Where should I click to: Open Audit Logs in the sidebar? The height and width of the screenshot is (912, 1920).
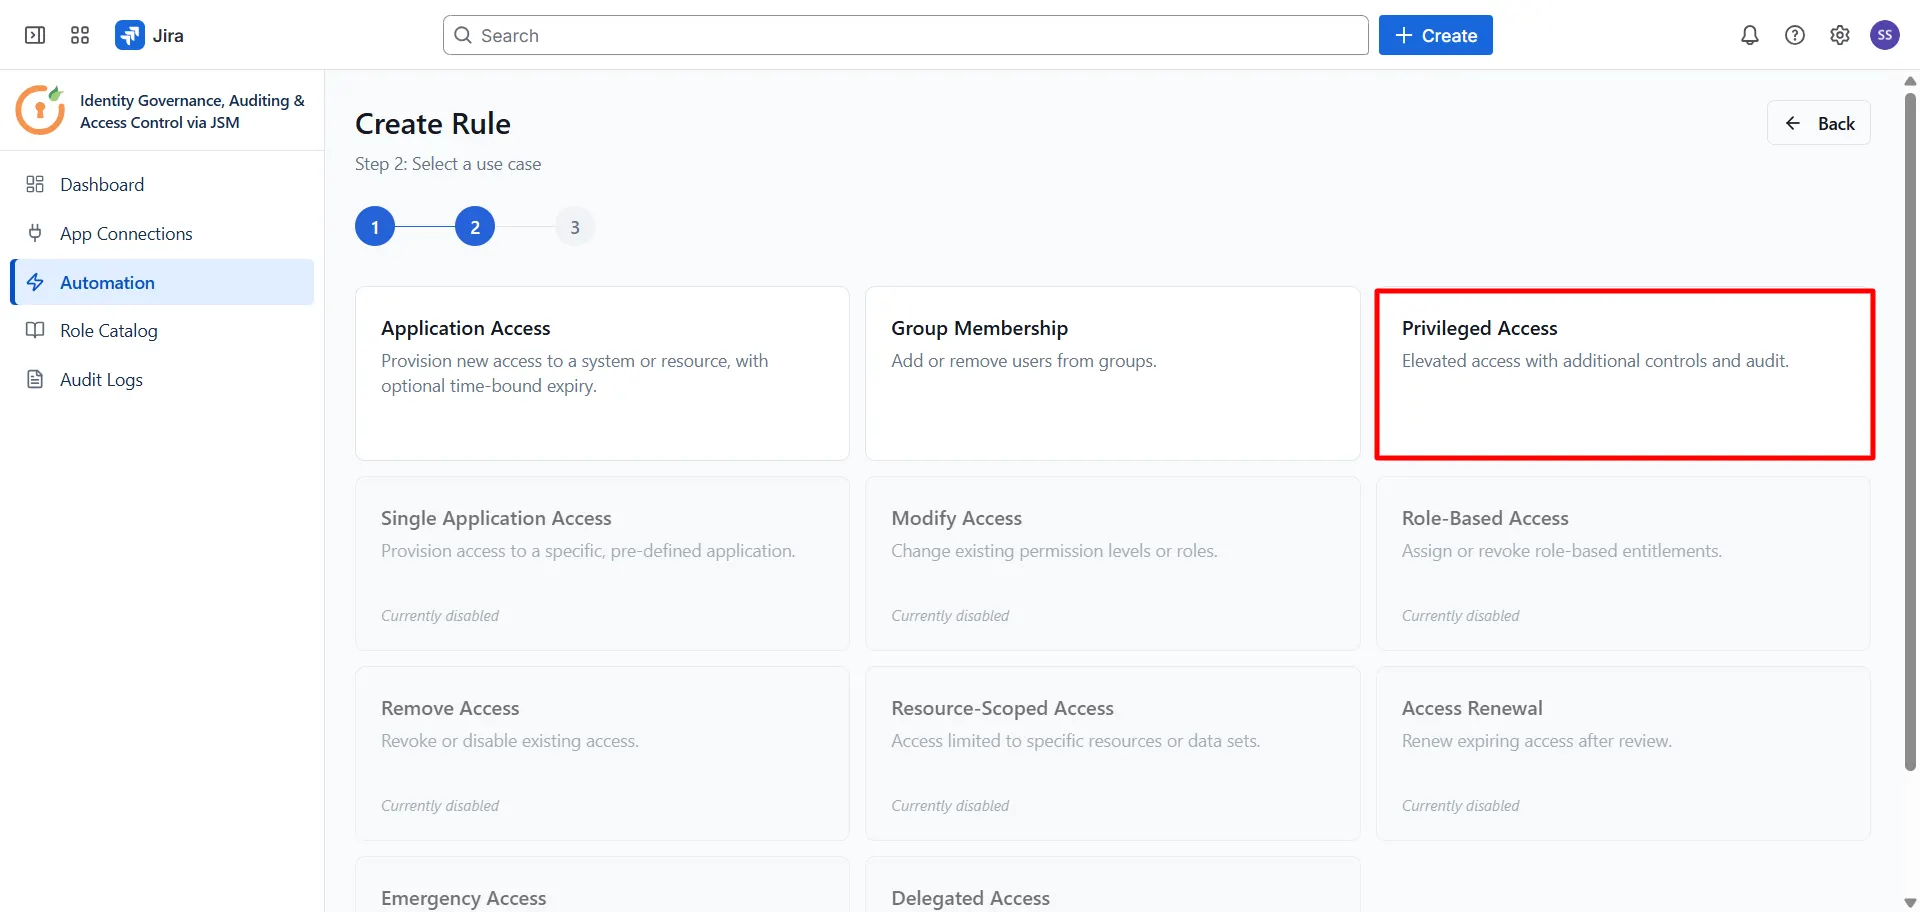tap(163, 379)
